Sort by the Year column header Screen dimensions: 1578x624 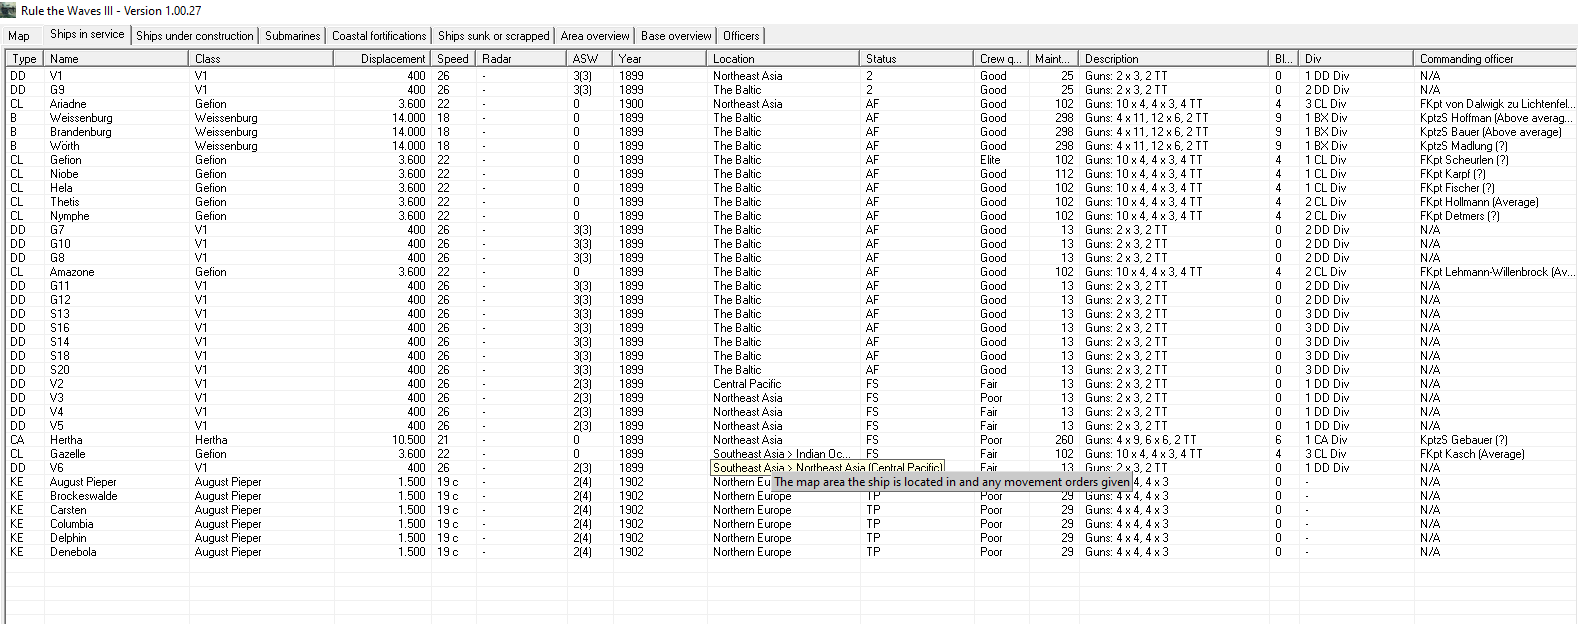[659, 59]
